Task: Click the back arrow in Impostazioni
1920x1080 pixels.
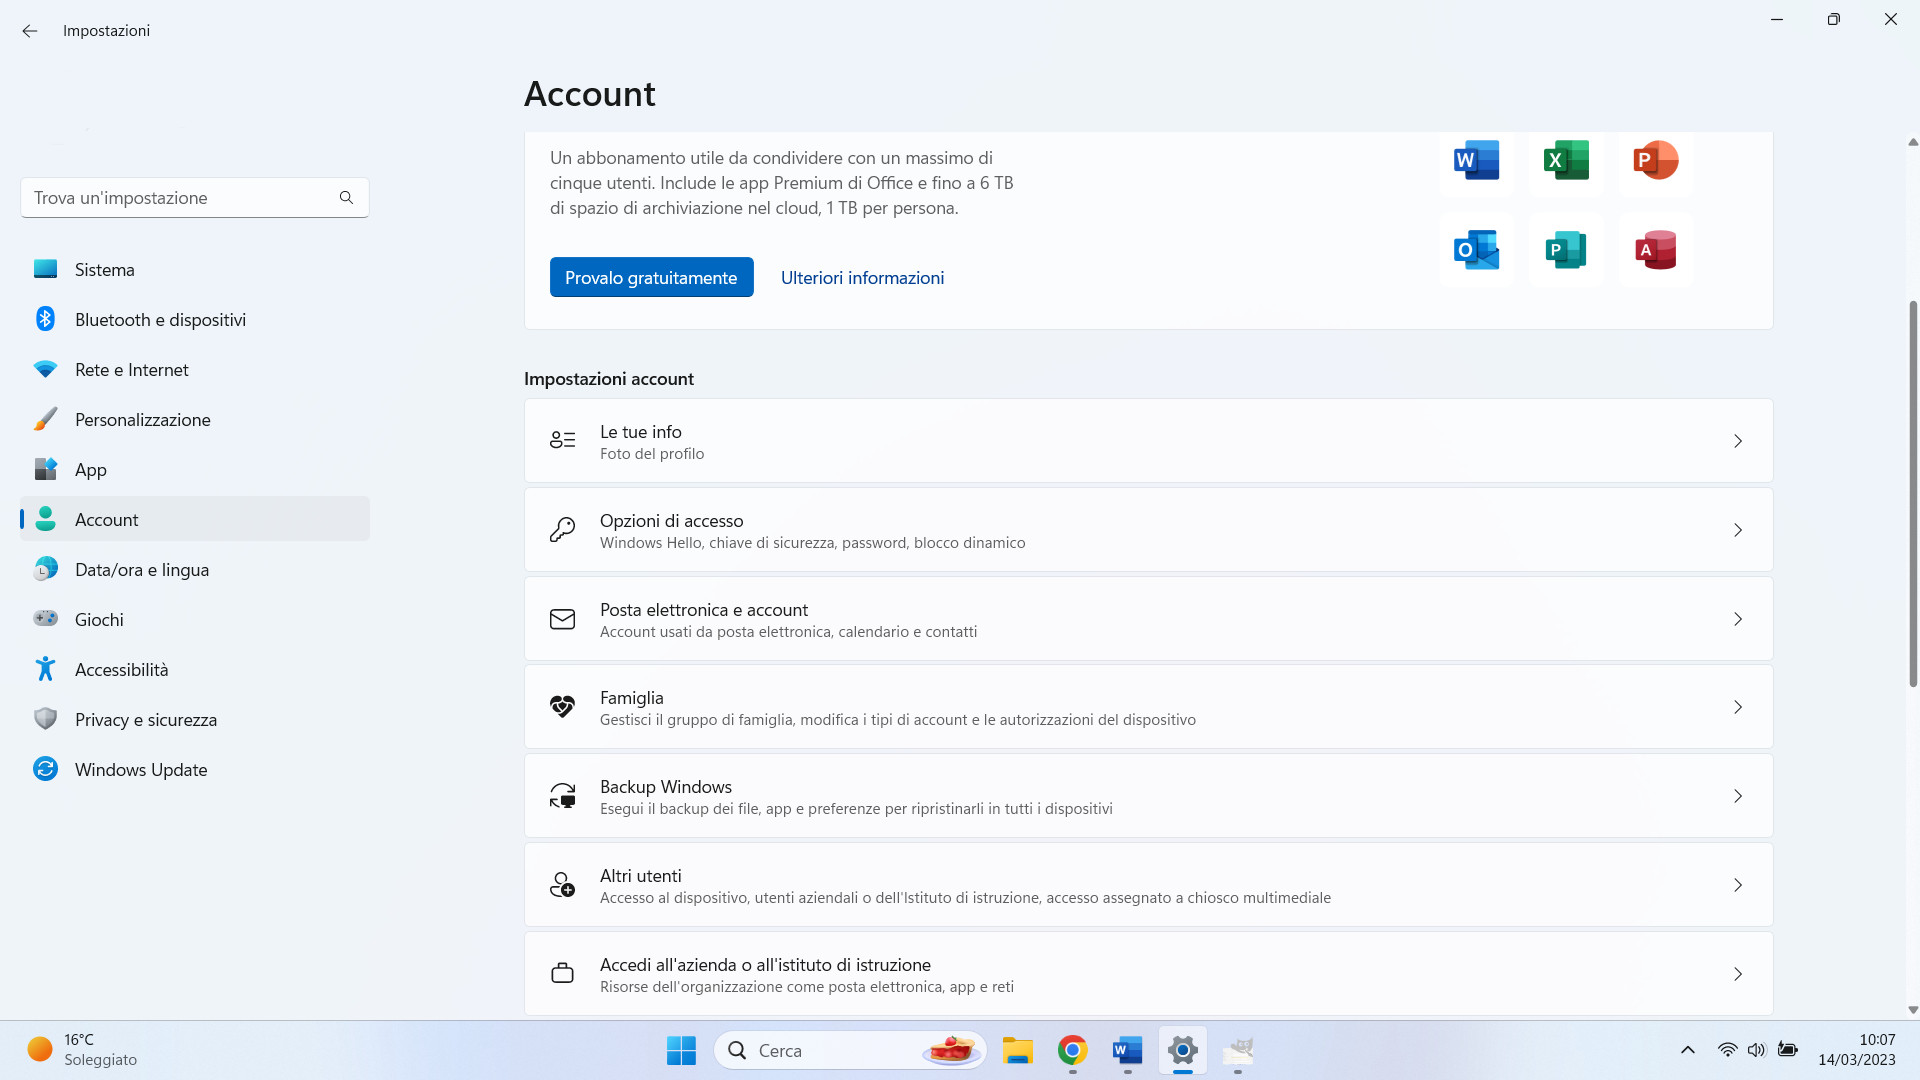Action: 29,31
